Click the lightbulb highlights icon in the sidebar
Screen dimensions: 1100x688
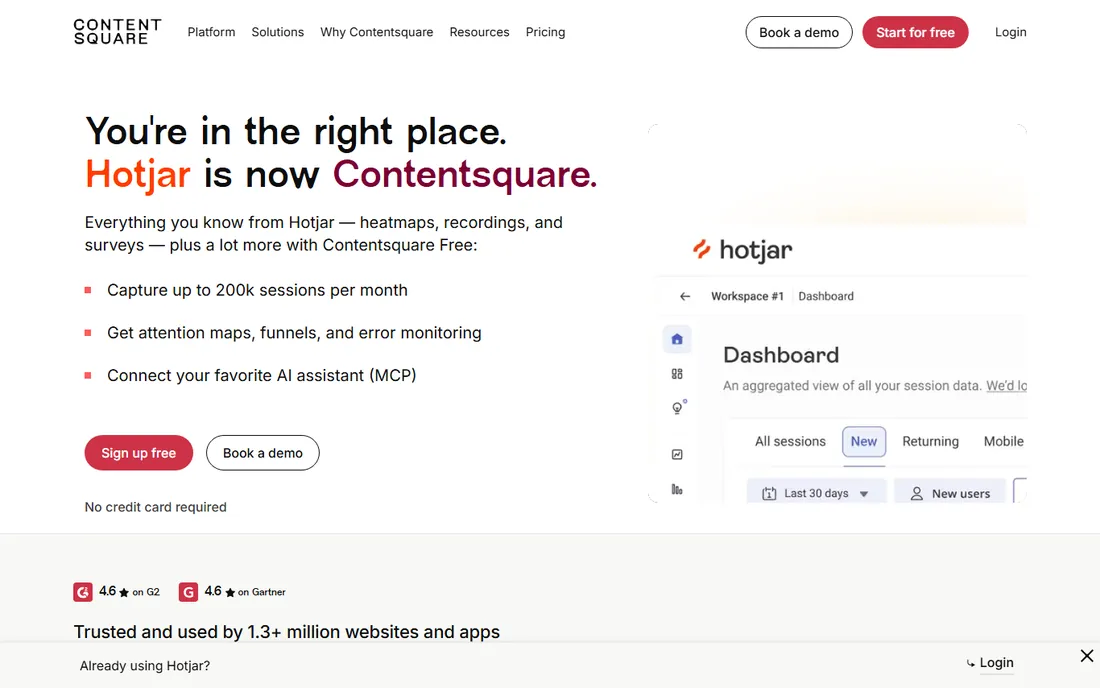(678, 407)
